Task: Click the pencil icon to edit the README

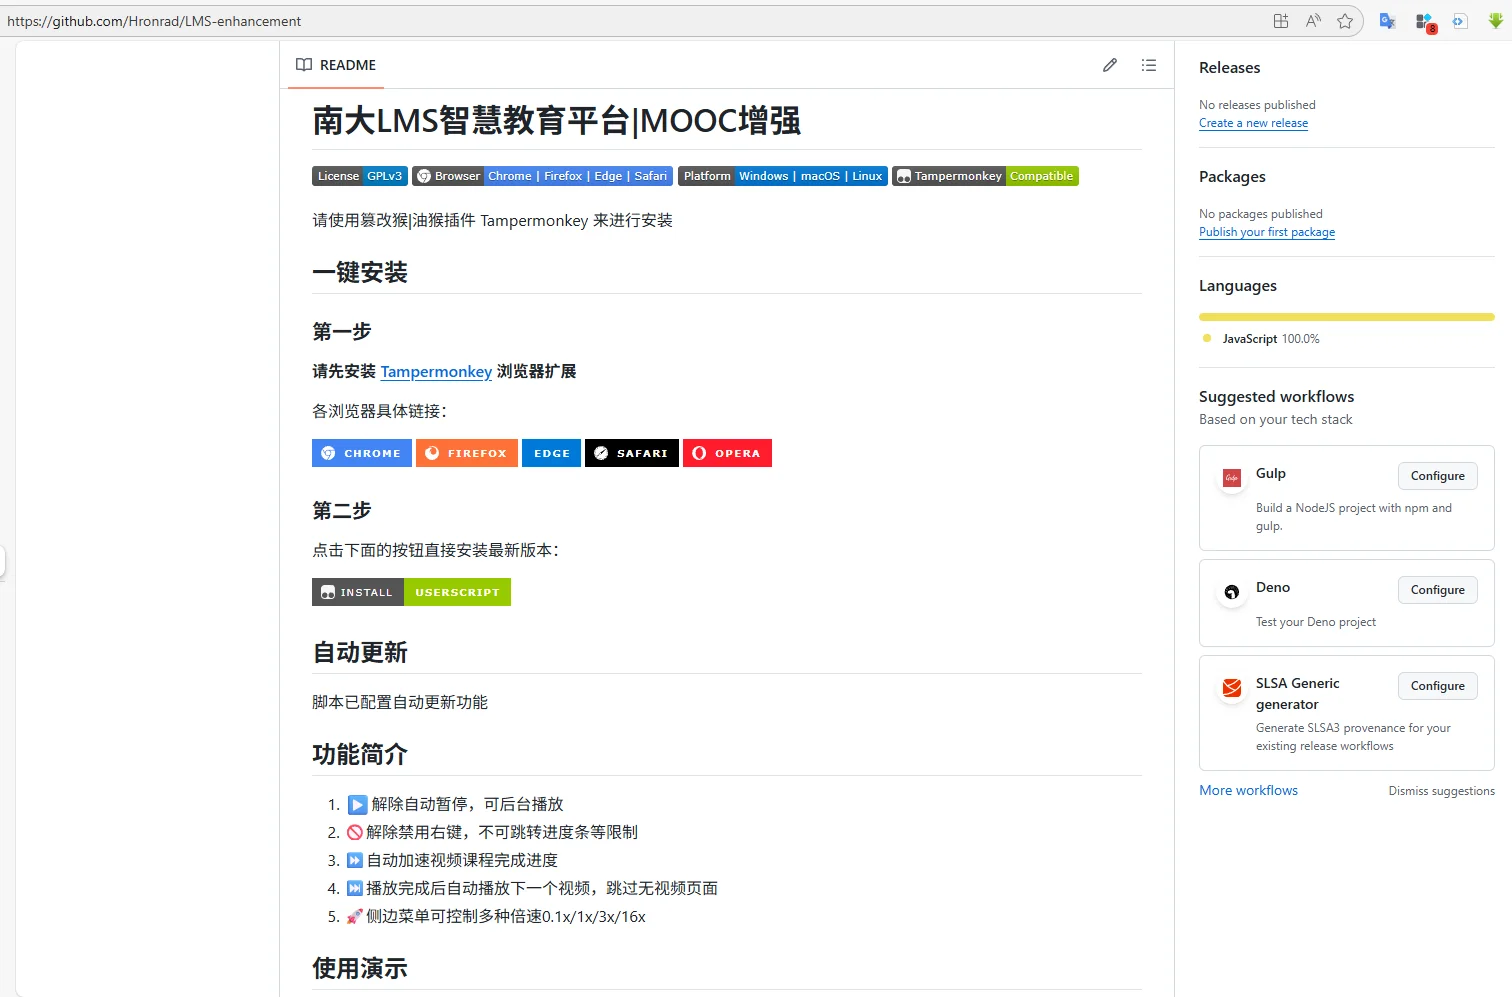Action: (1109, 64)
